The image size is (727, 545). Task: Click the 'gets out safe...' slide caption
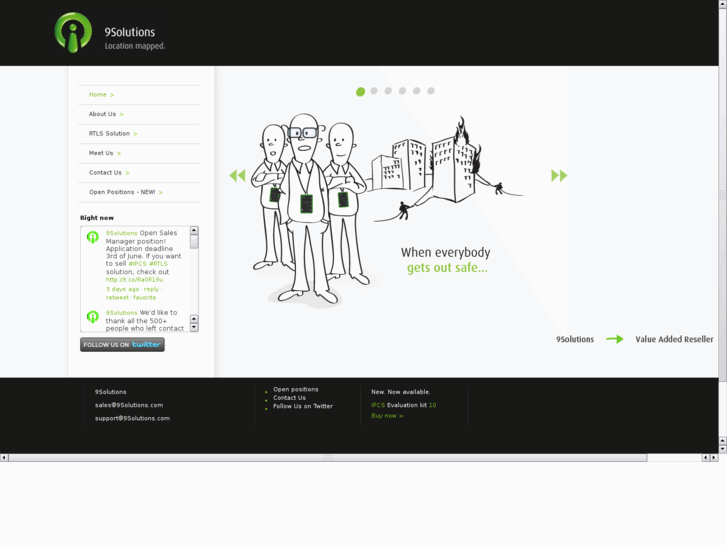coord(447,268)
